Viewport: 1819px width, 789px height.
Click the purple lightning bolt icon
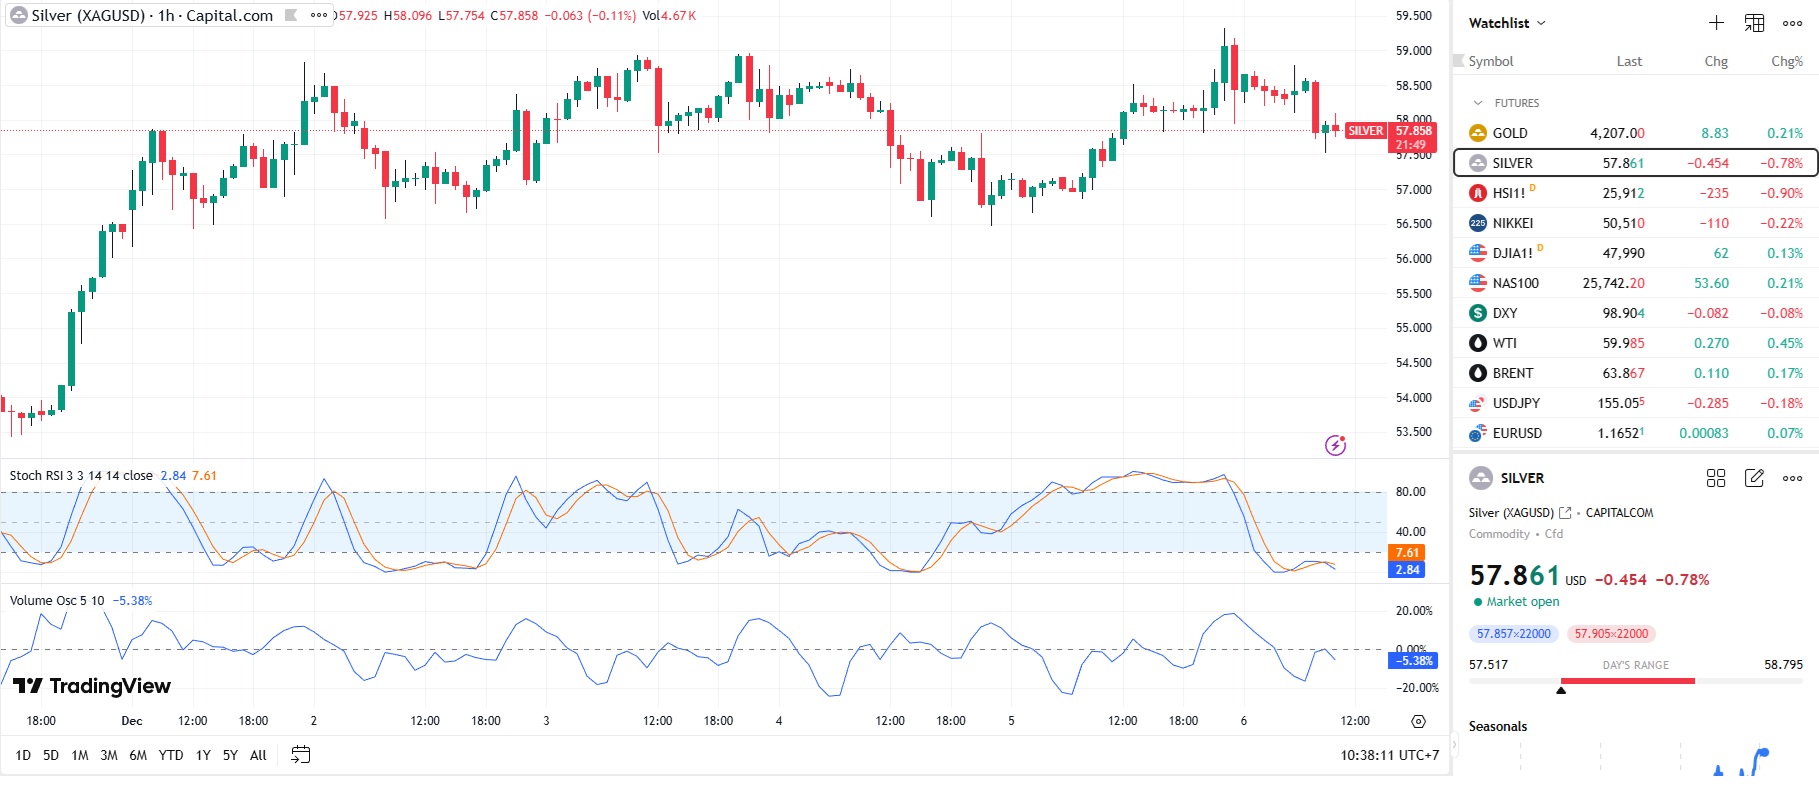[x=1335, y=445]
